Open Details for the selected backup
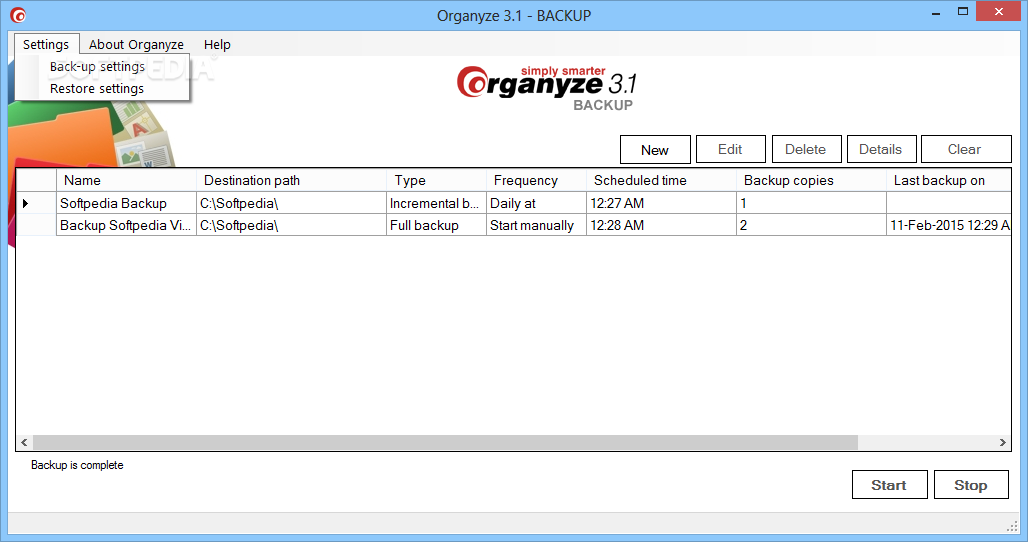 coord(881,149)
